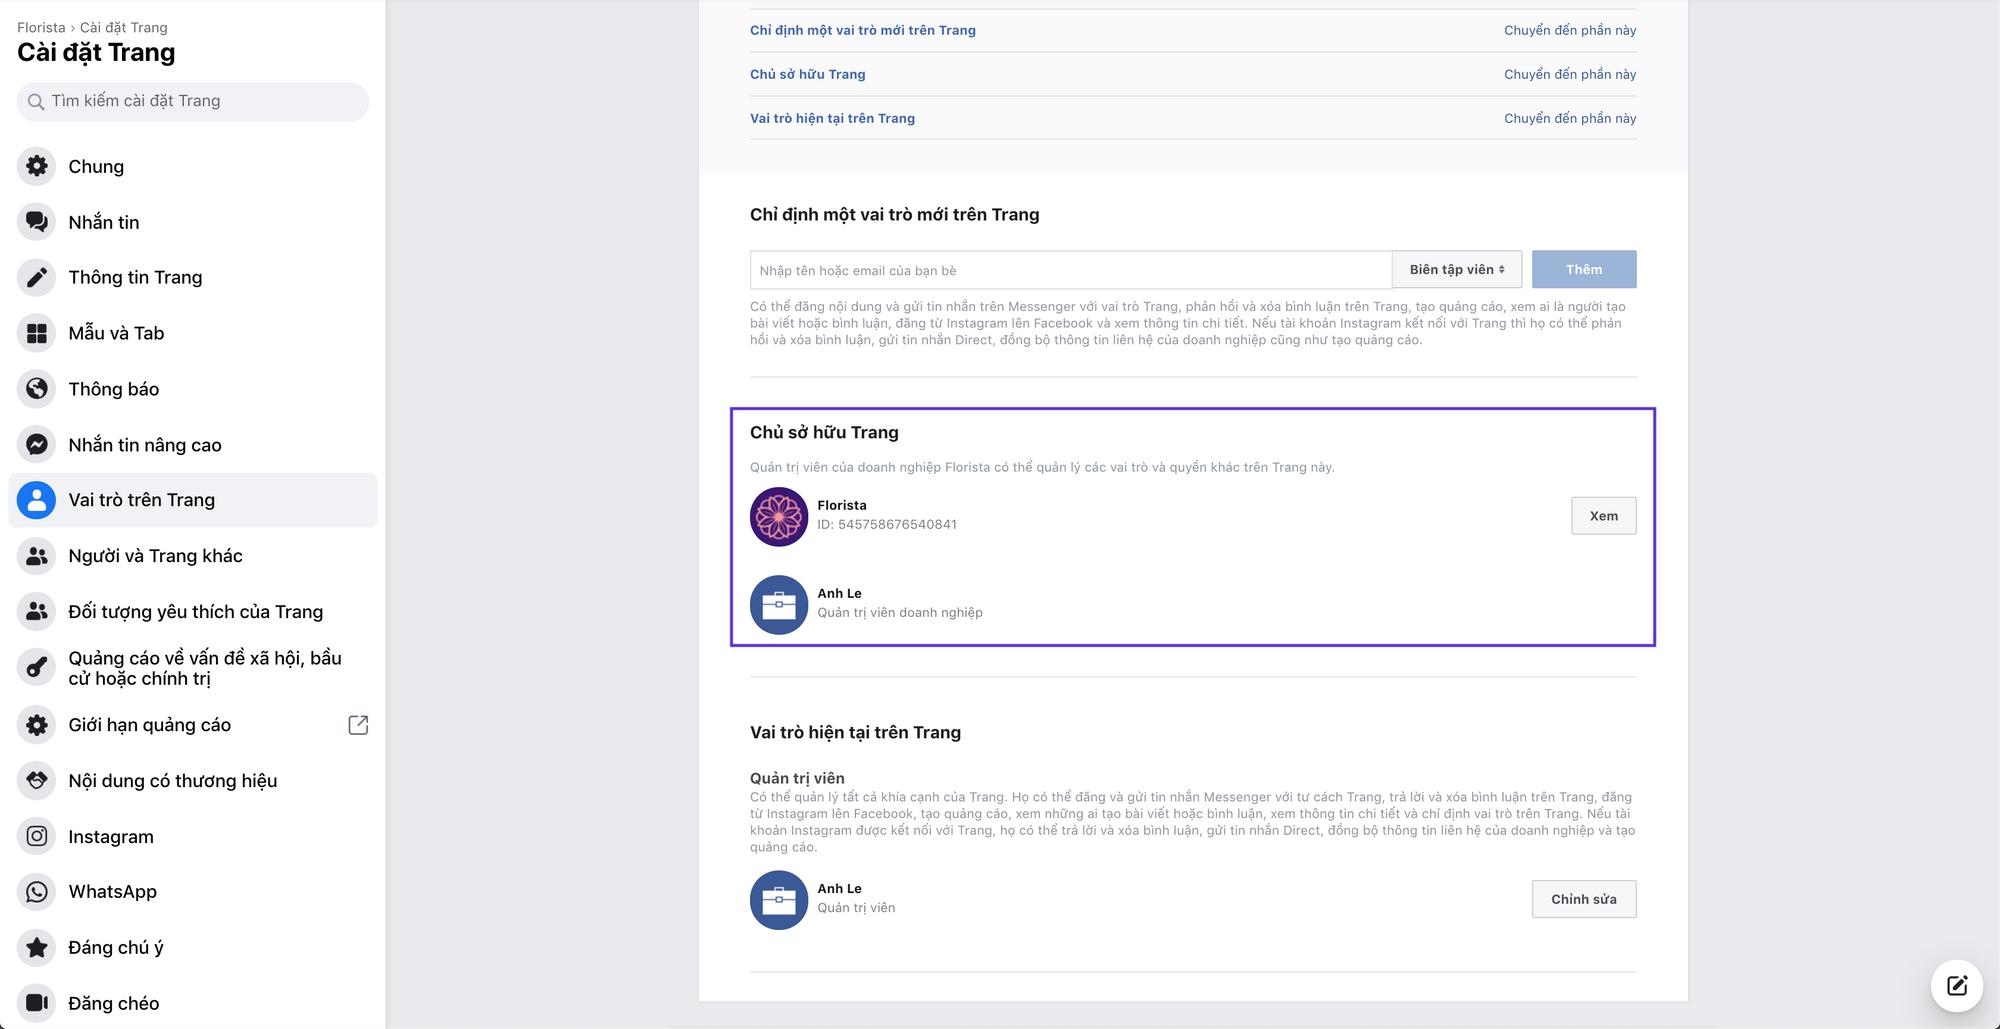The width and height of the screenshot is (2000, 1029).
Task: Select the Instagram icon in the sidebar
Action: pos(37,837)
